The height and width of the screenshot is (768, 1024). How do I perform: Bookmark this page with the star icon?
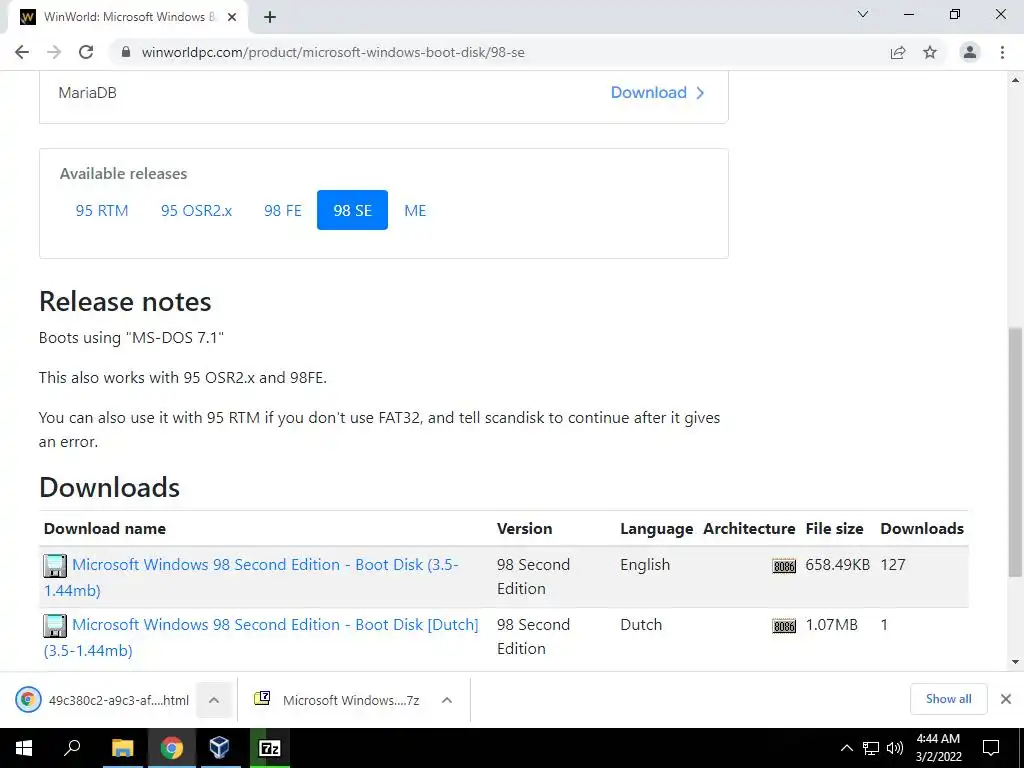[930, 52]
